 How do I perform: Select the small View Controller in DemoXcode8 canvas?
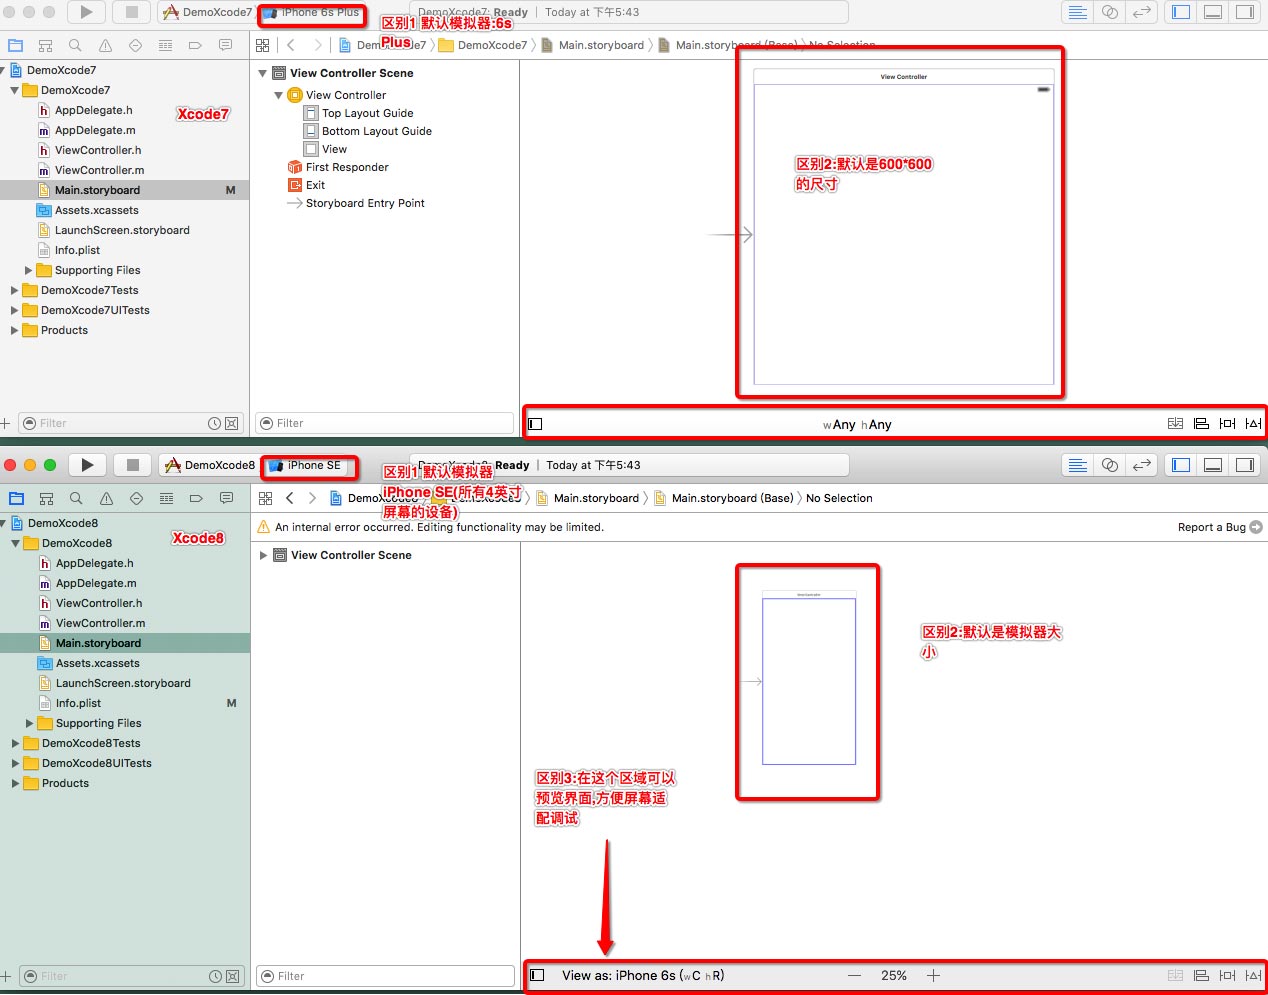click(809, 680)
